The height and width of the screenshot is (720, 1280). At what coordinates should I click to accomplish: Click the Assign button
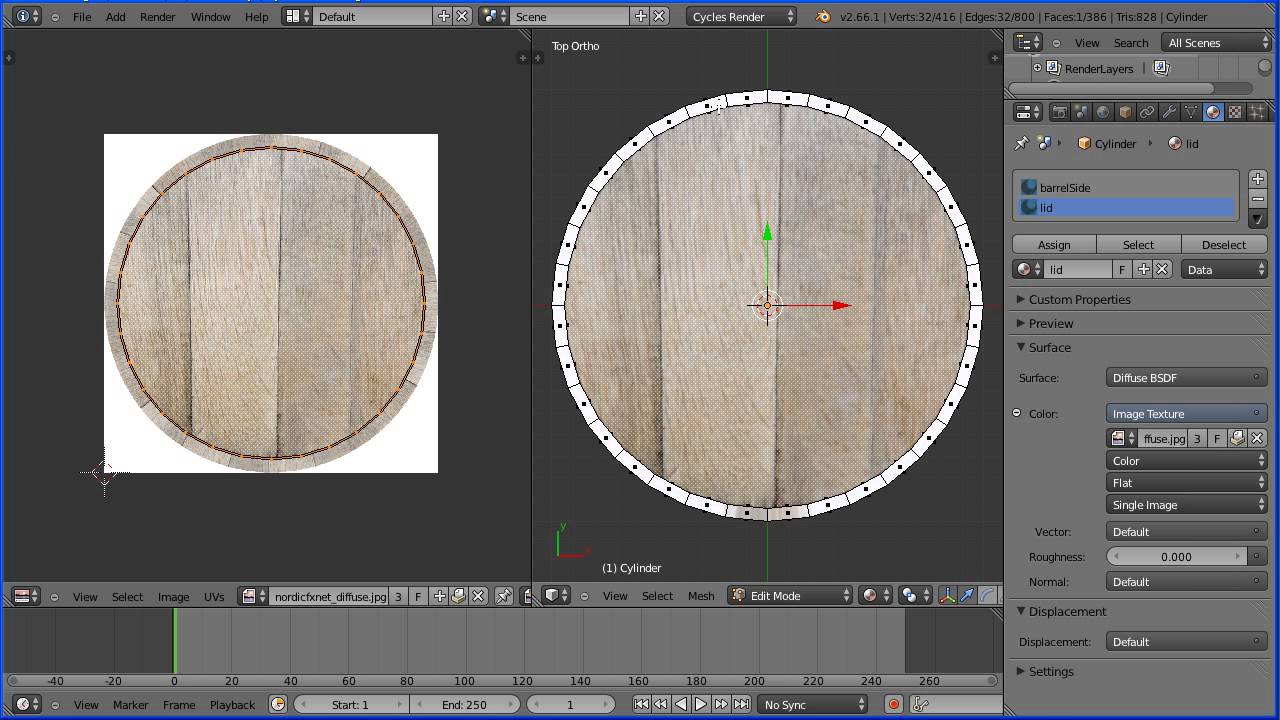coord(1054,245)
